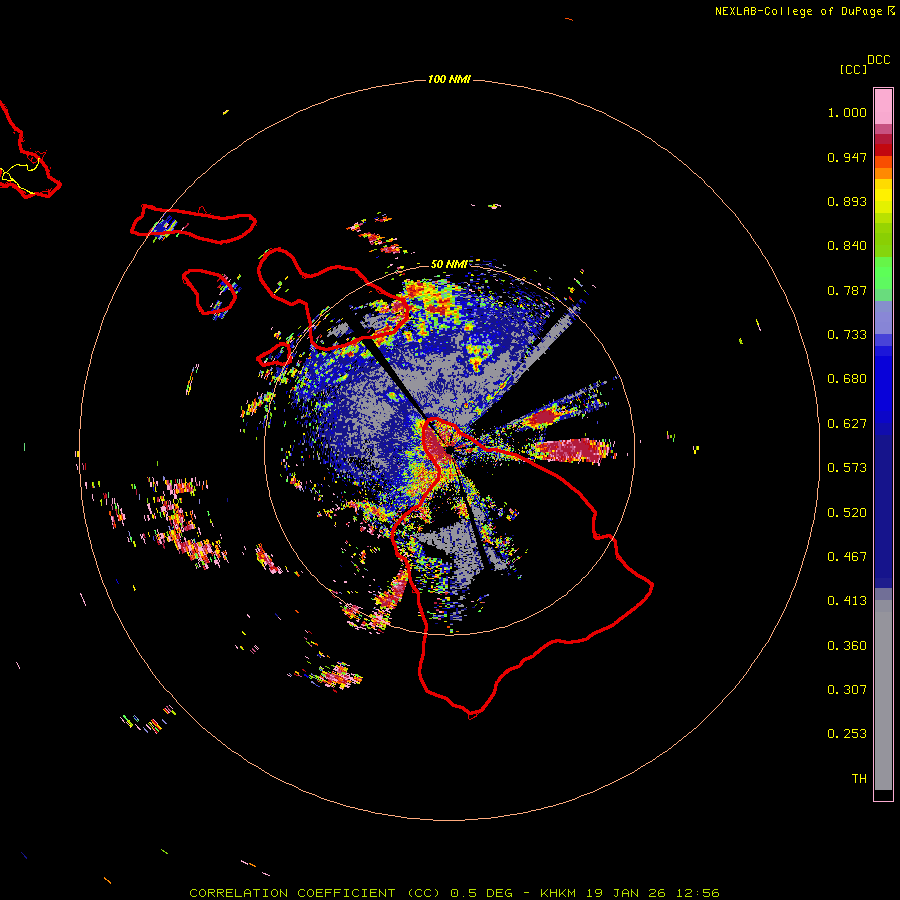The height and width of the screenshot is (900, 900).
Task: Click the 1.000 legend value
Action: [847, 112]
